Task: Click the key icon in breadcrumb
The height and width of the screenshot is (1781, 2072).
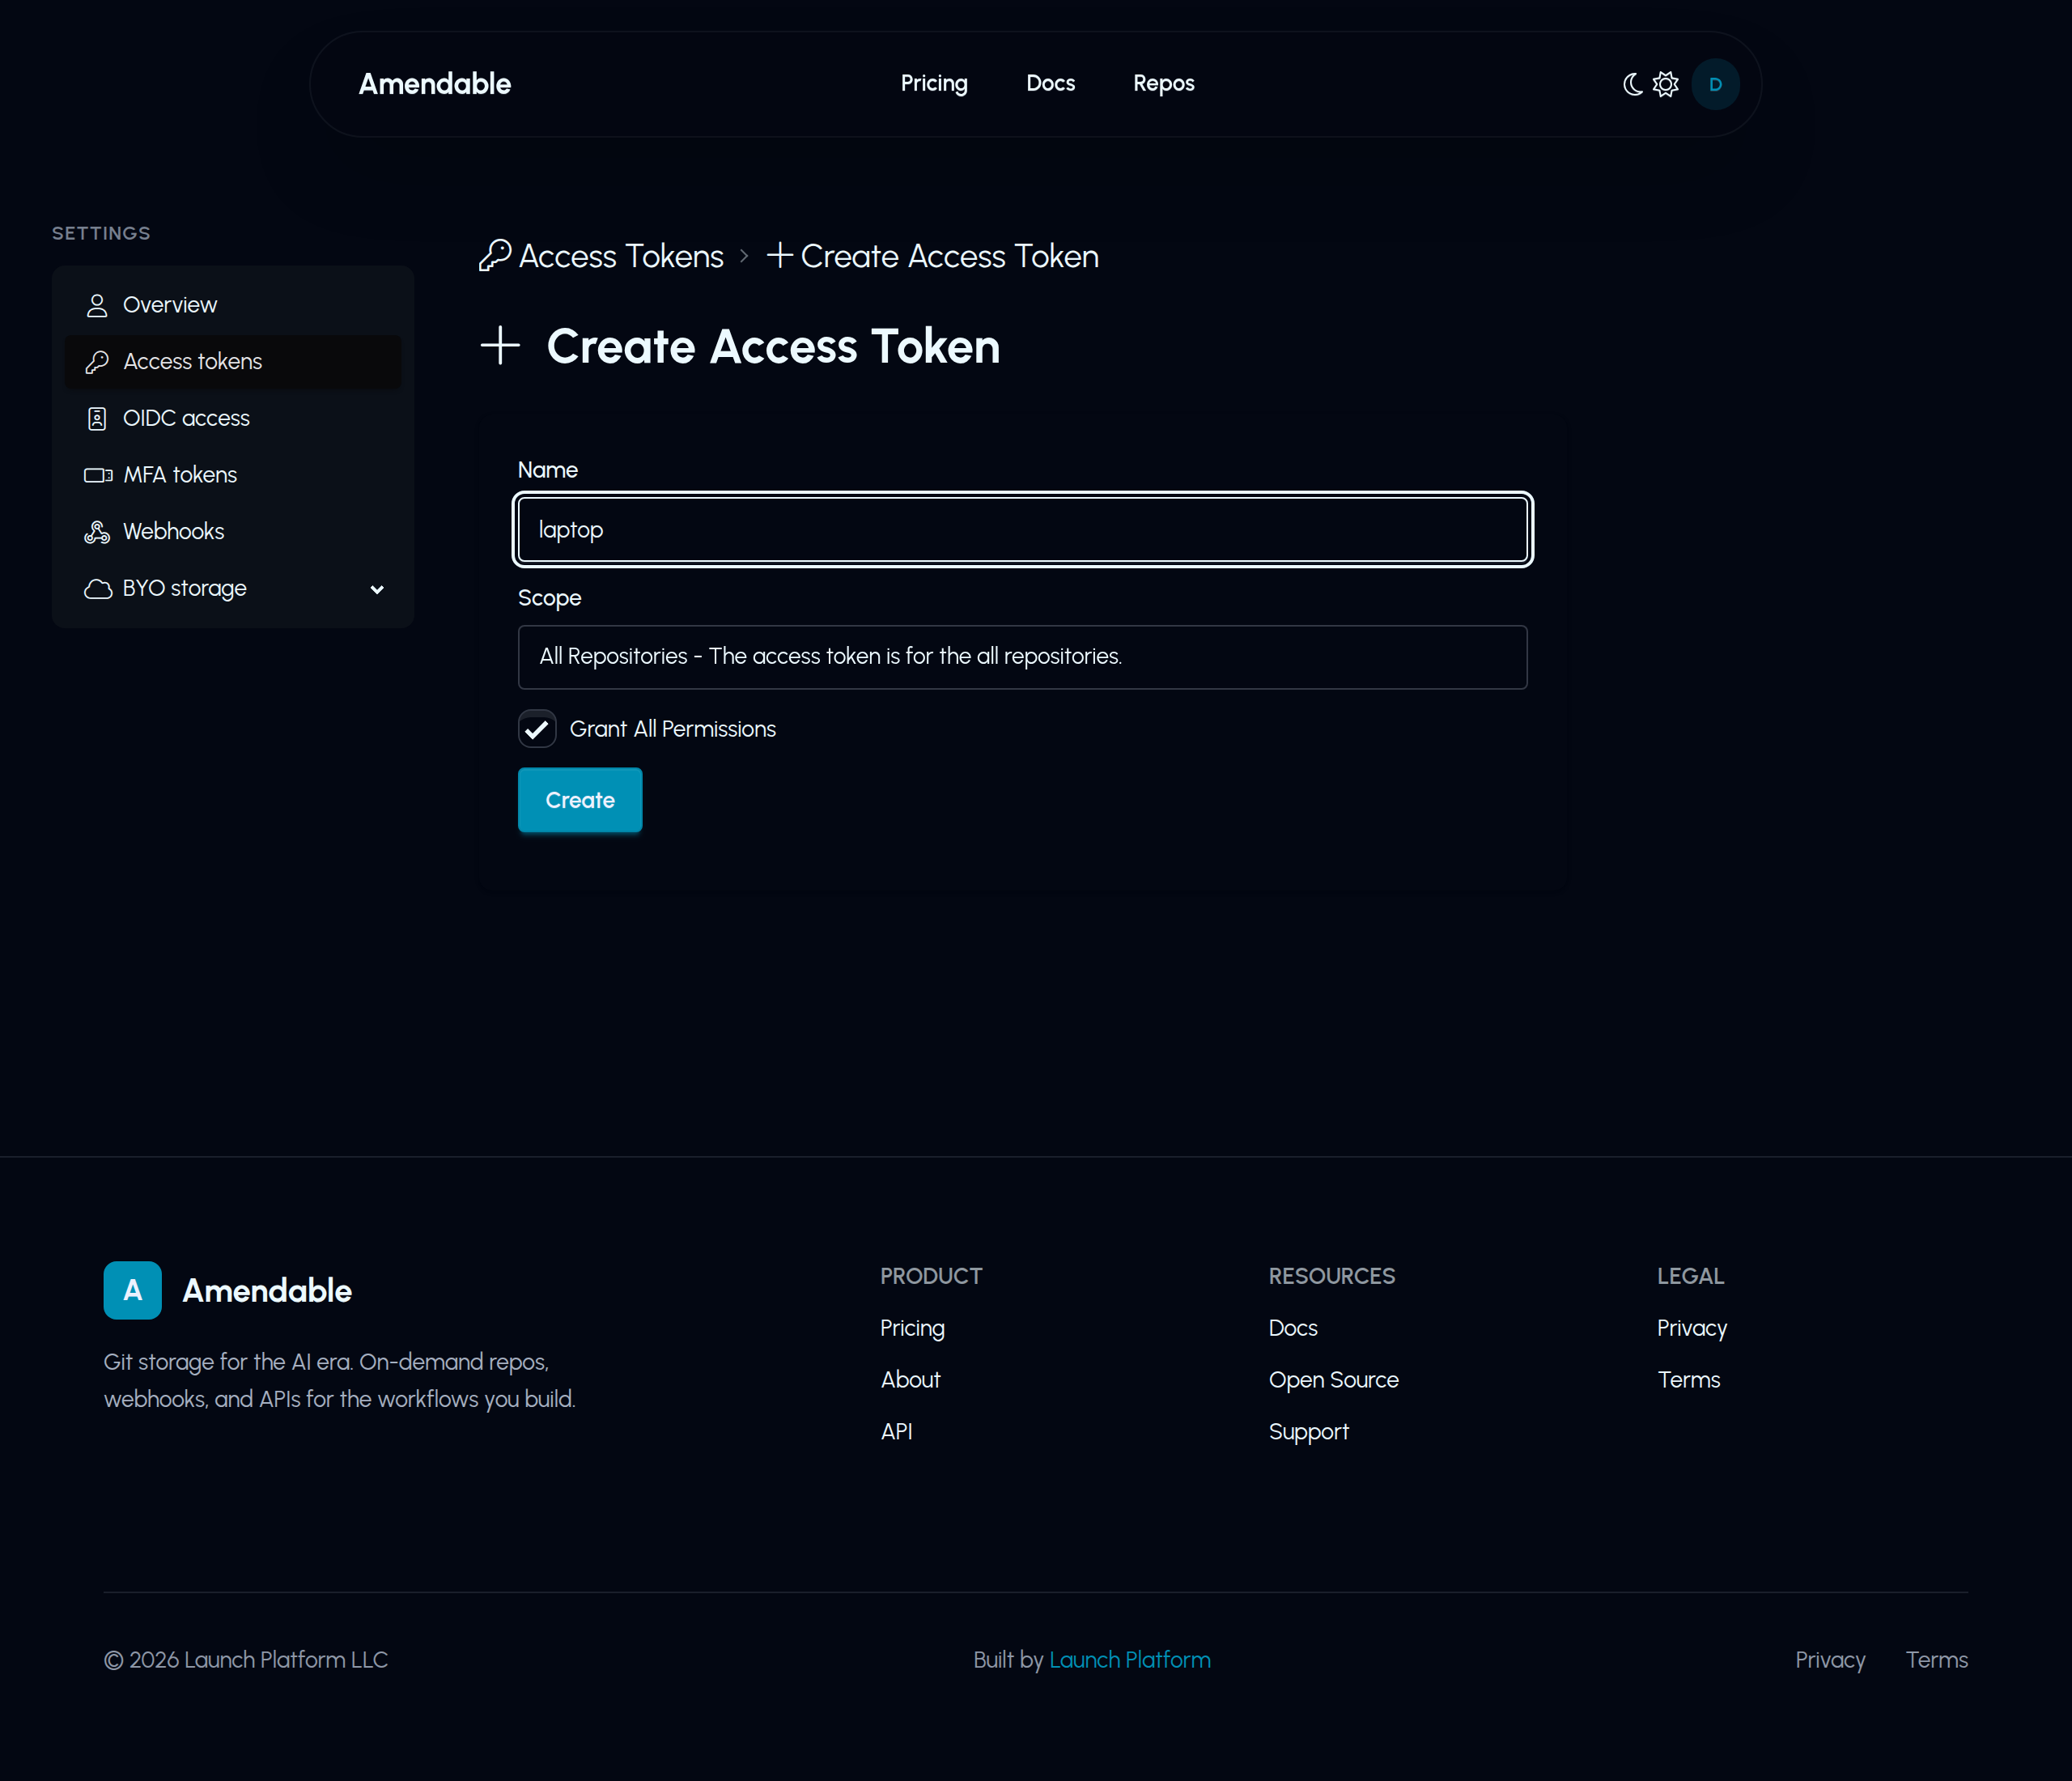Action: coord(495,256)
